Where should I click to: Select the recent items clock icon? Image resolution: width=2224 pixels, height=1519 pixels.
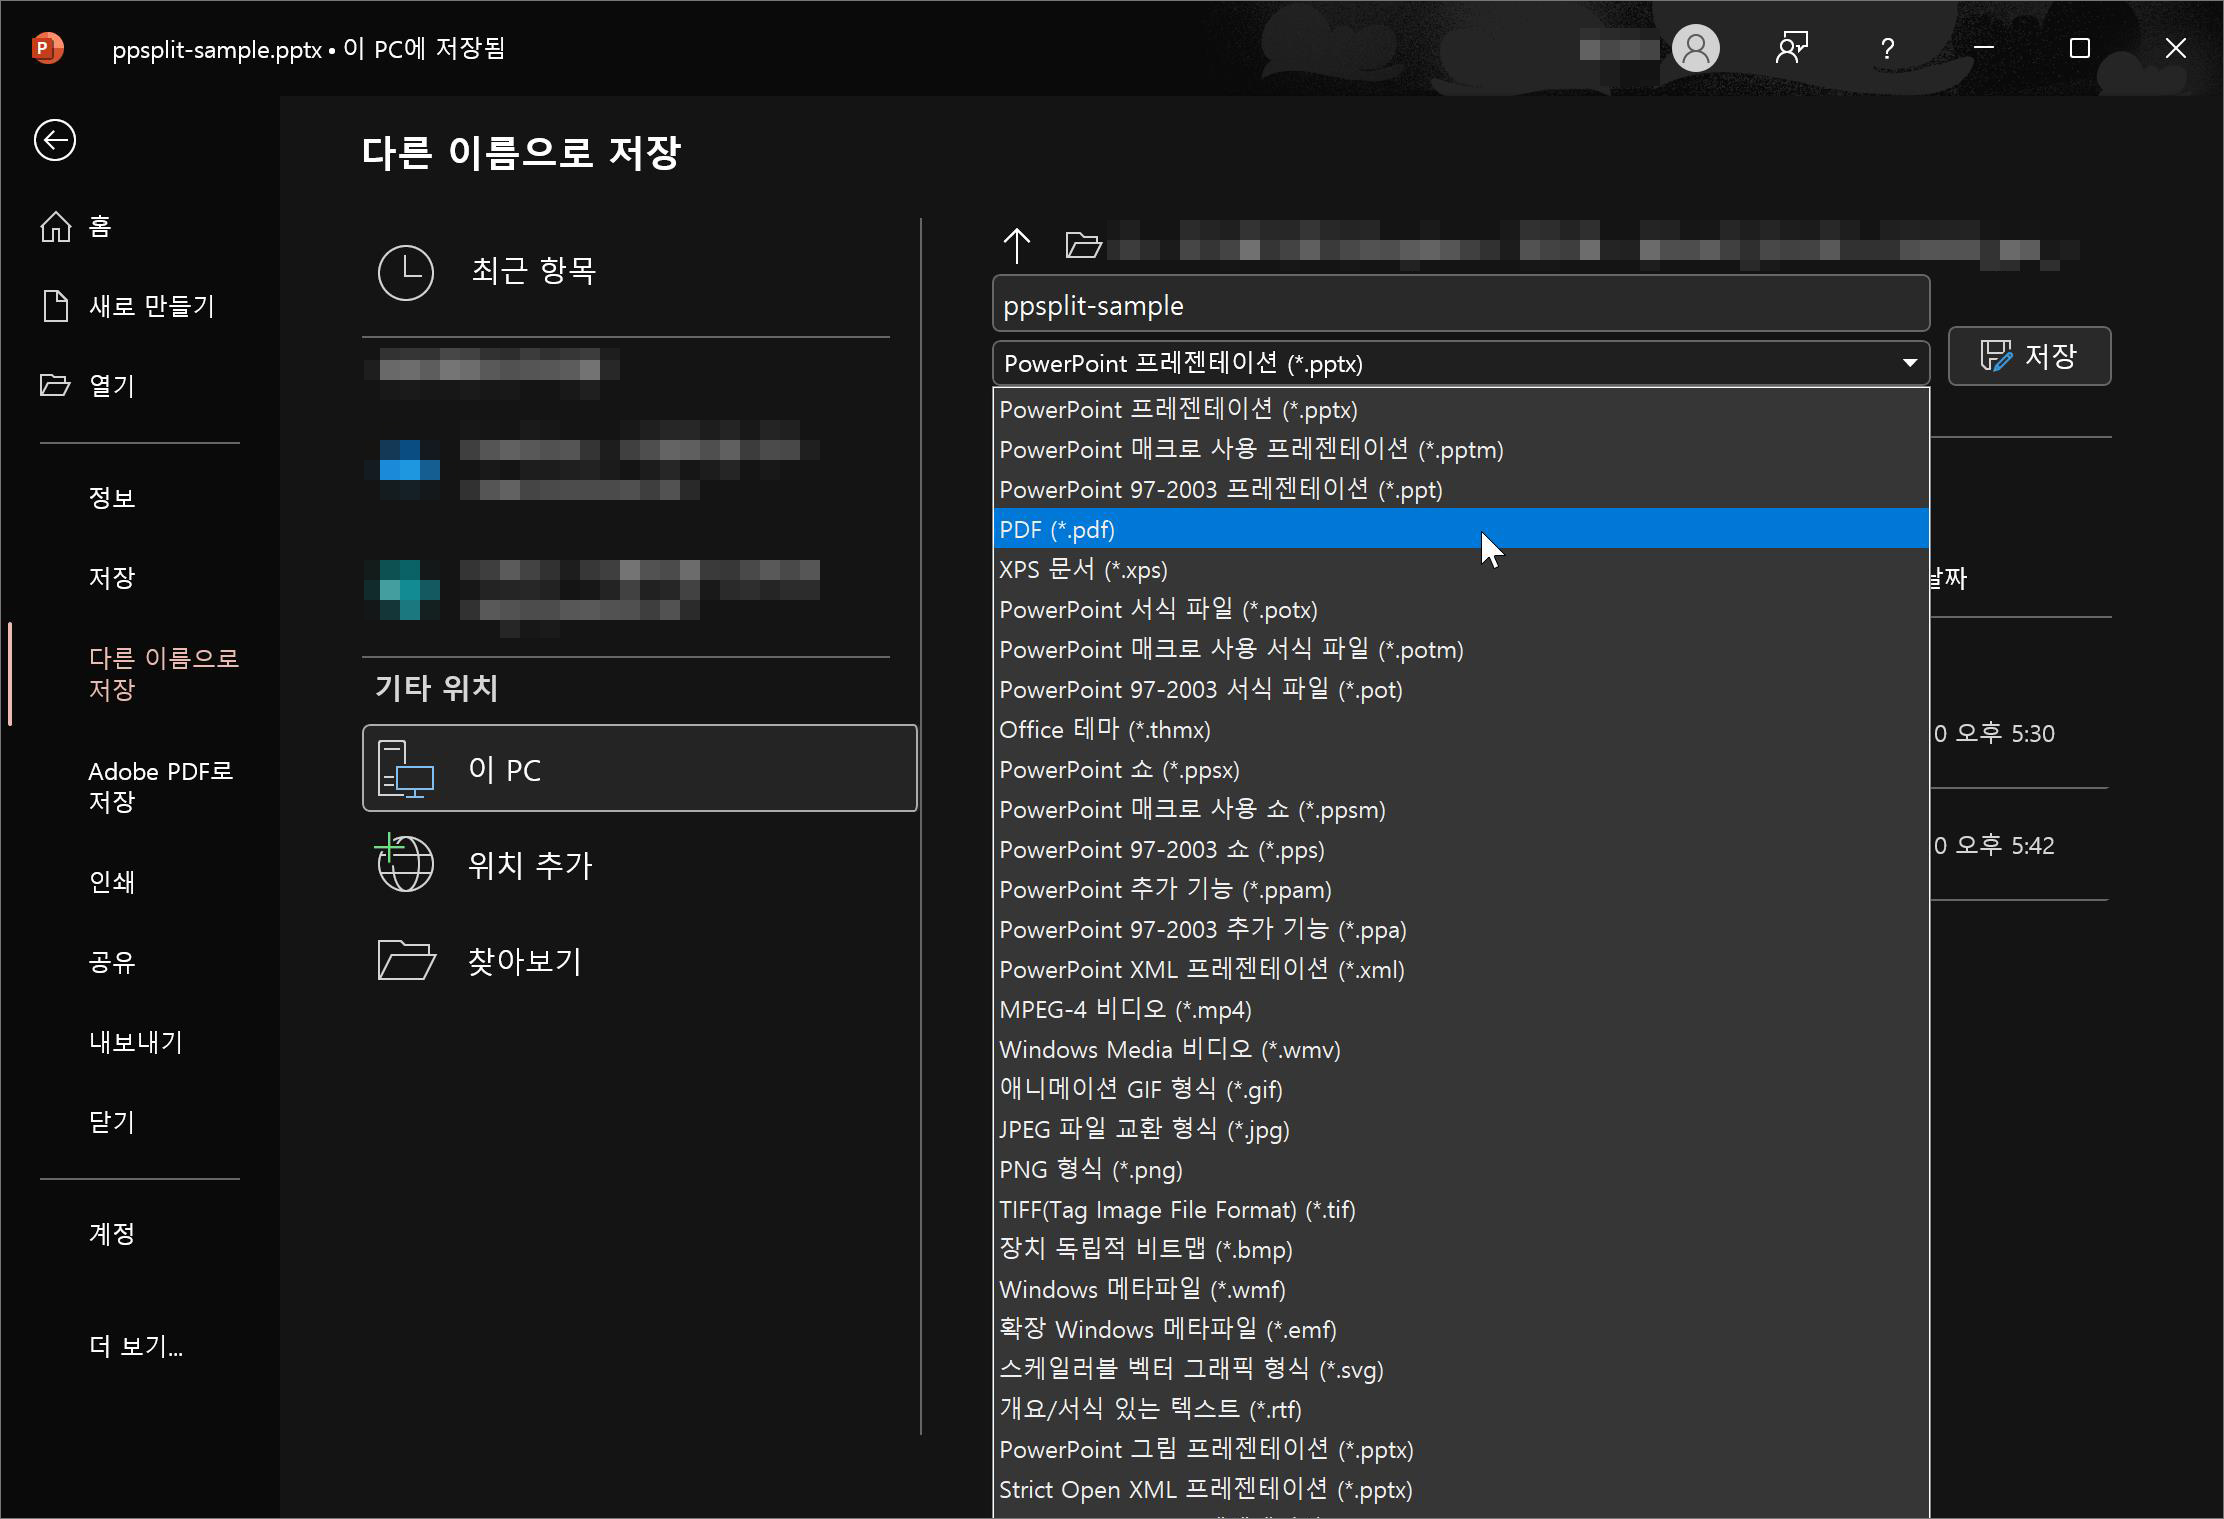[405, 272]
